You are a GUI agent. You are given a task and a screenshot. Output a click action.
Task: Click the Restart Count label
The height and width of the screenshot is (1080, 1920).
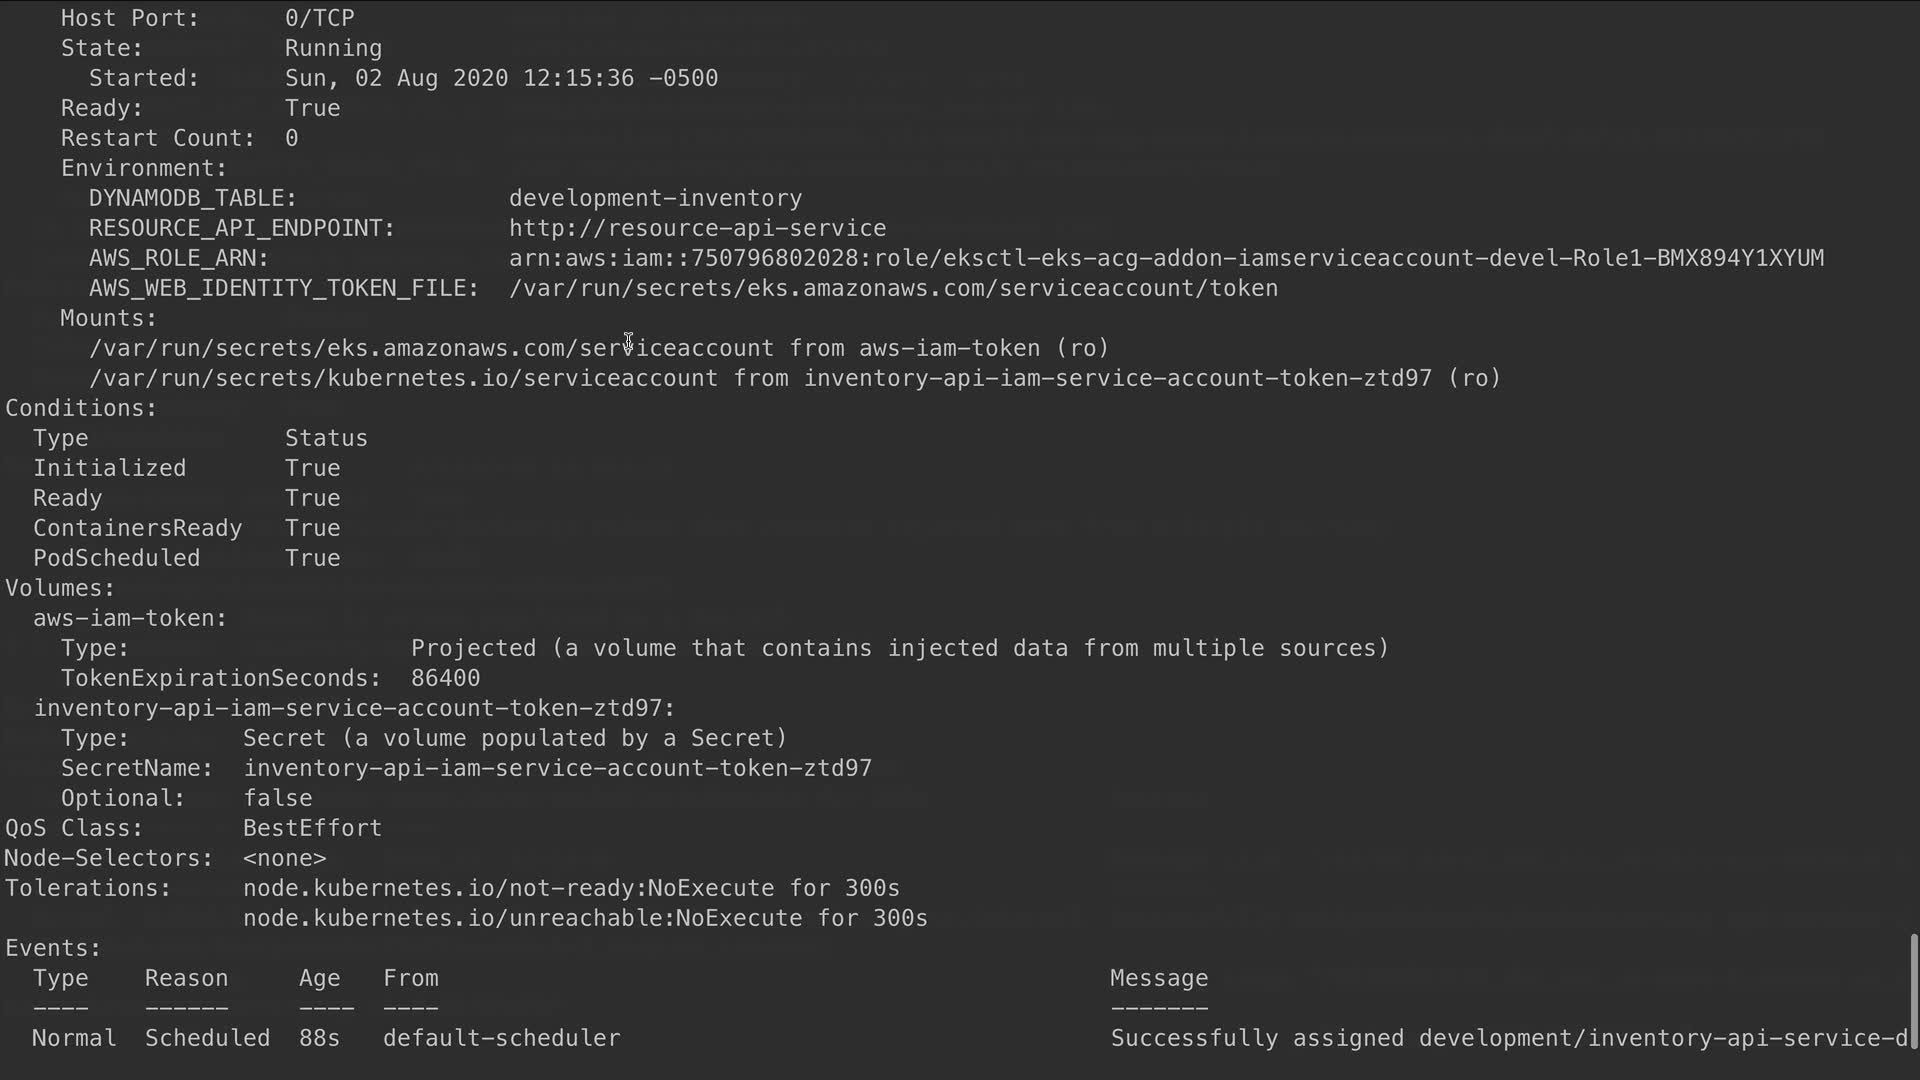(157, 138)
